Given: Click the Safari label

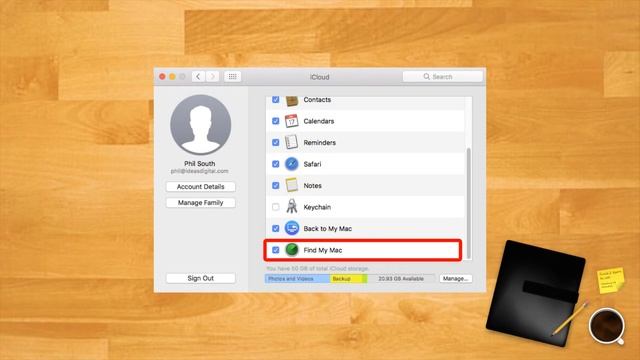Looking at the screenshot, I should (312, 164).
